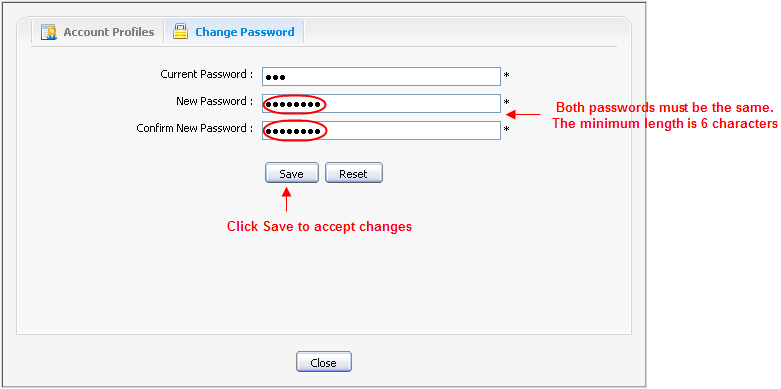The image size is (781, 389).
Task: Click the red arrow pointing at password fields
Action: 523,115
